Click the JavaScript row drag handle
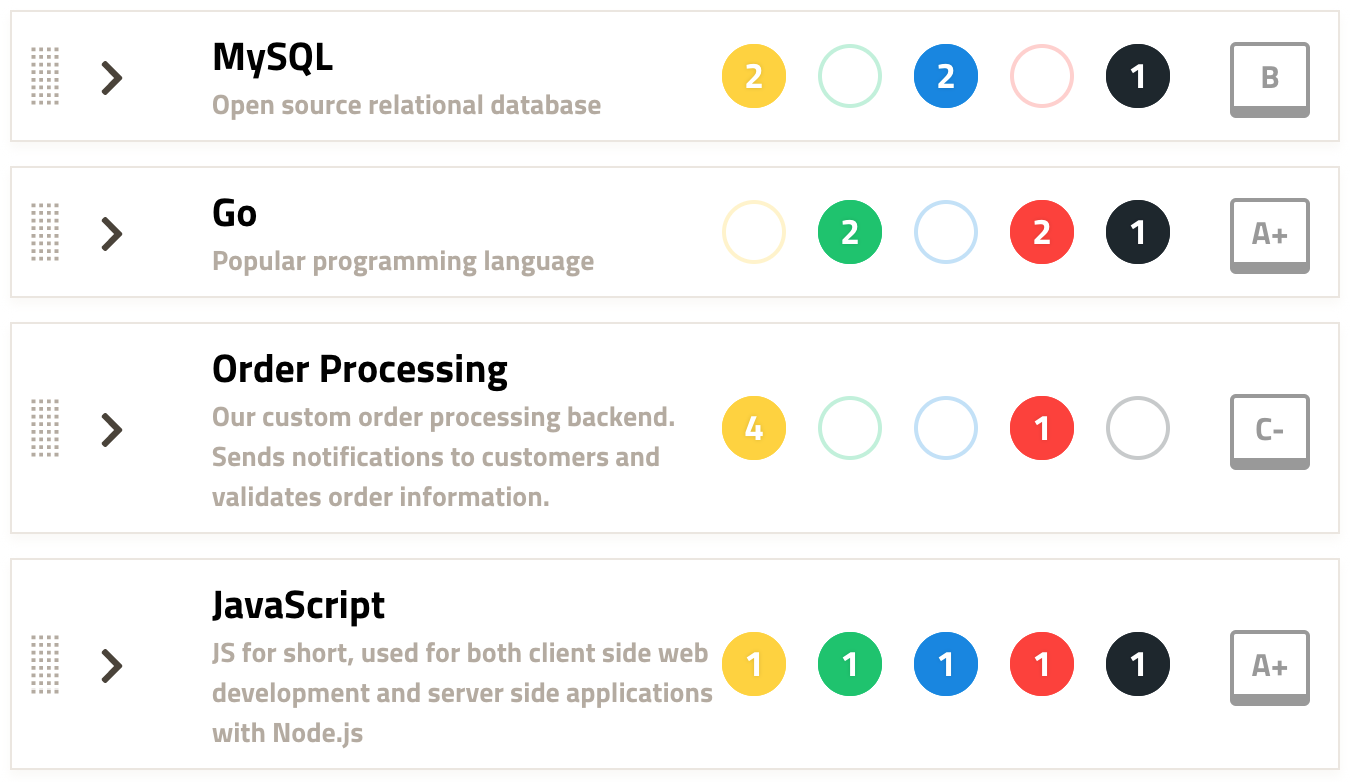Viewport: 1350px width, 782px height. click(x=45, y=664)
